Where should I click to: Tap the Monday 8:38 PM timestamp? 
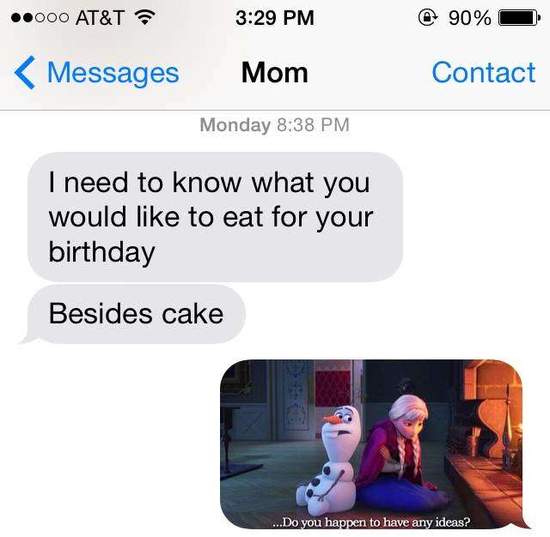[275, 125]
